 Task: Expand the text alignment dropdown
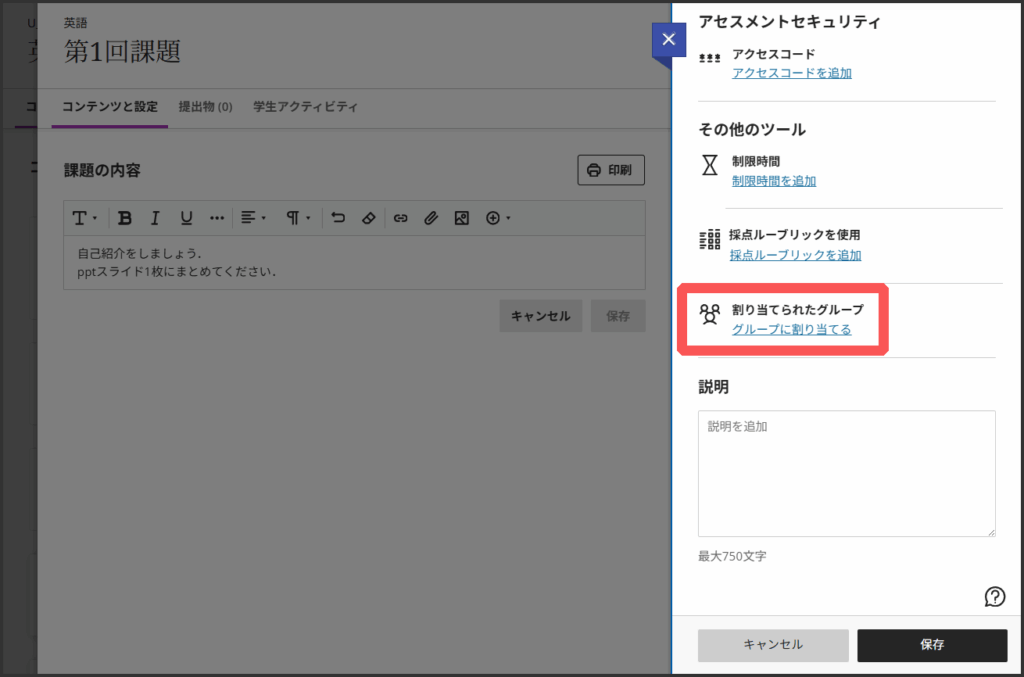tap(253, 218)
